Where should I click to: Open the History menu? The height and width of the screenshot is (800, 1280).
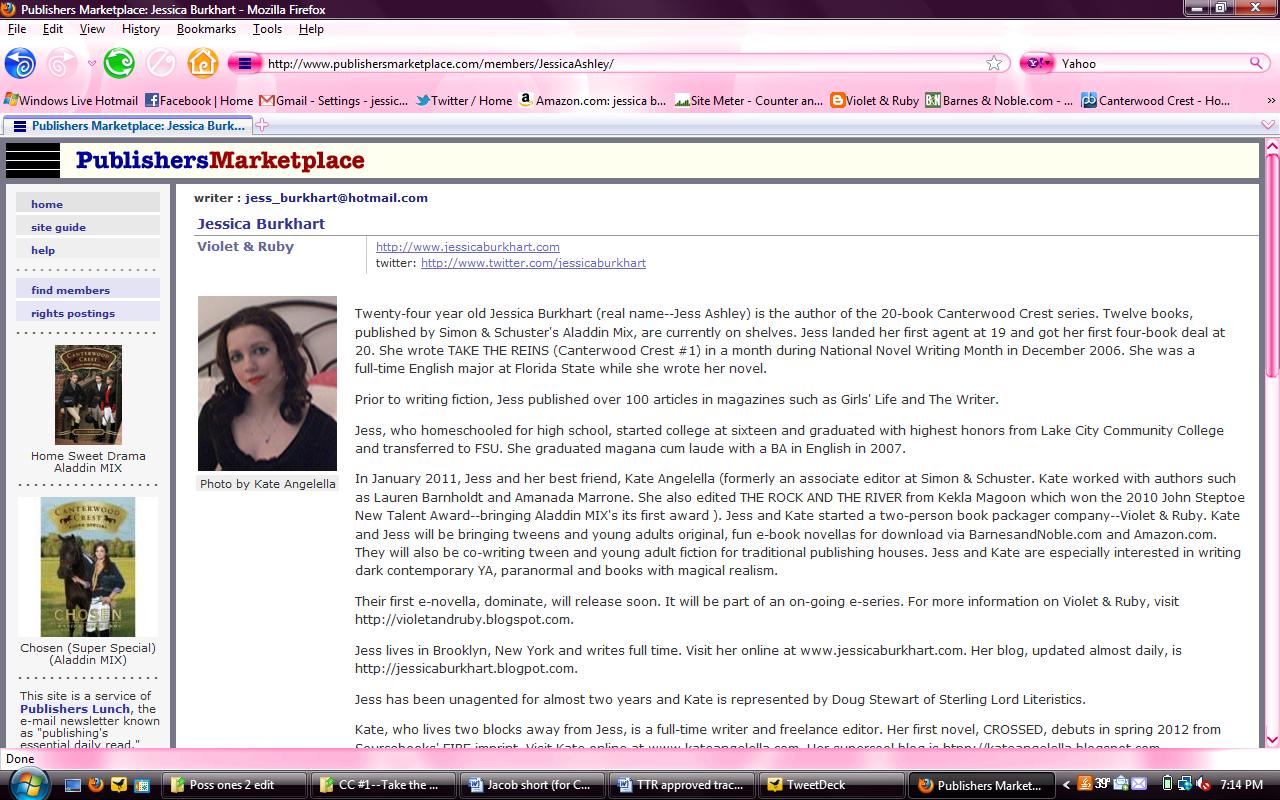[x=141, y=29]
